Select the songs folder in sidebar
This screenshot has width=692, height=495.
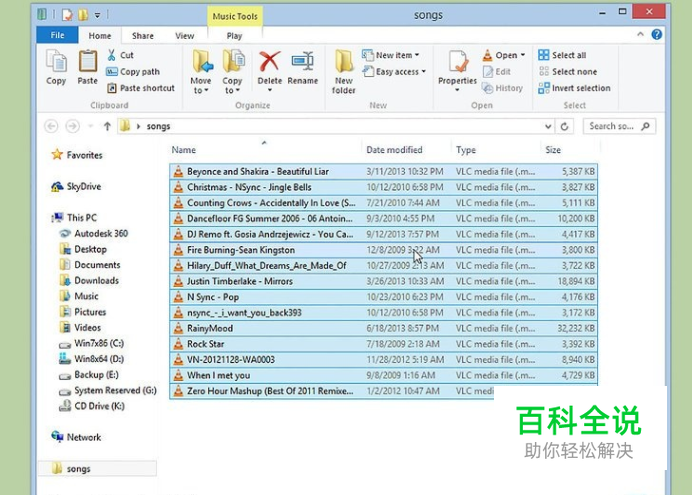[97, 469]
